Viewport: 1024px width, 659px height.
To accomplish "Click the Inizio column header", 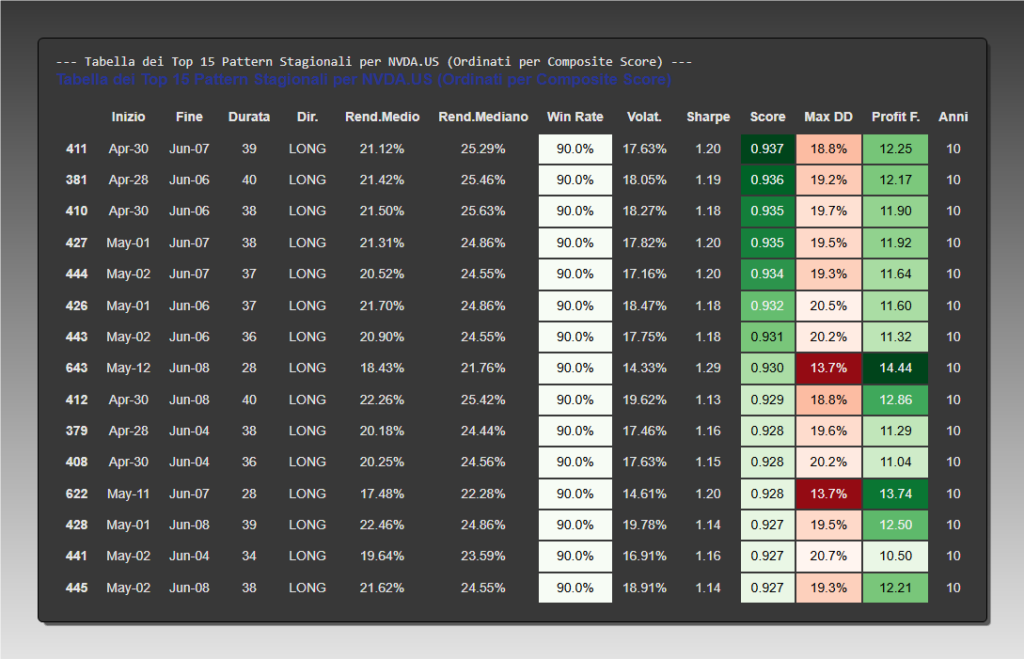I will [x=128, y=117].
